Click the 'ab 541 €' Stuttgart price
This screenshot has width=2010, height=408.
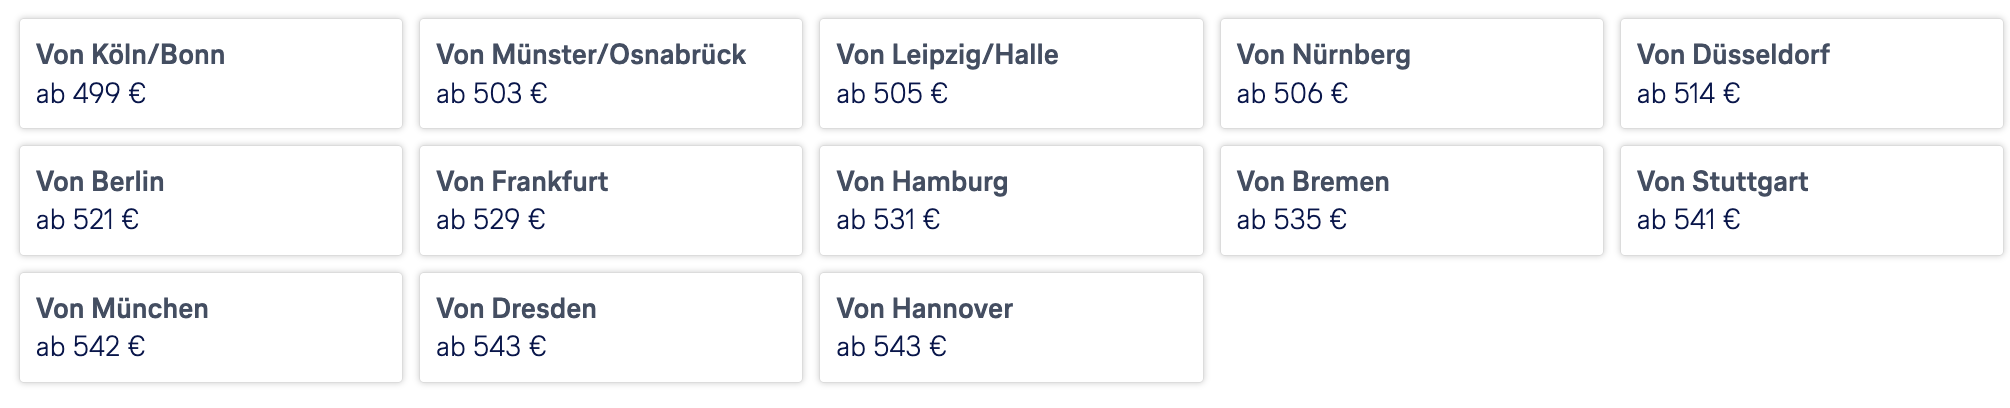pos(1688,220)
